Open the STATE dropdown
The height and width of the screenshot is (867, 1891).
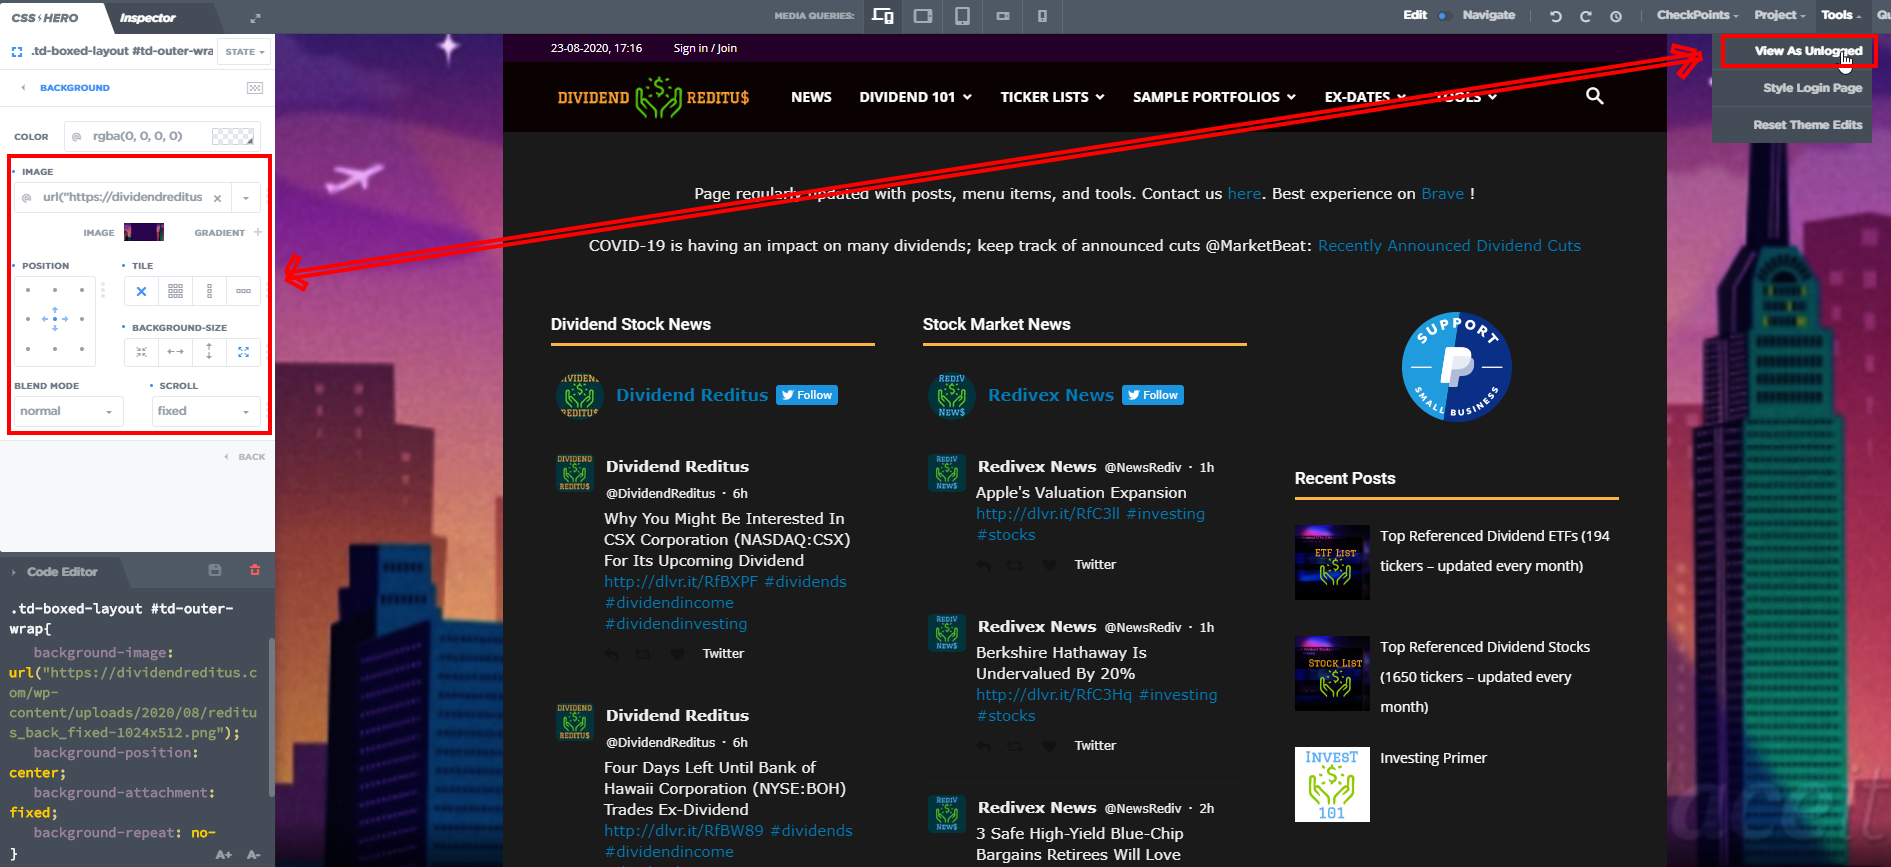click(x=245, y=52)
